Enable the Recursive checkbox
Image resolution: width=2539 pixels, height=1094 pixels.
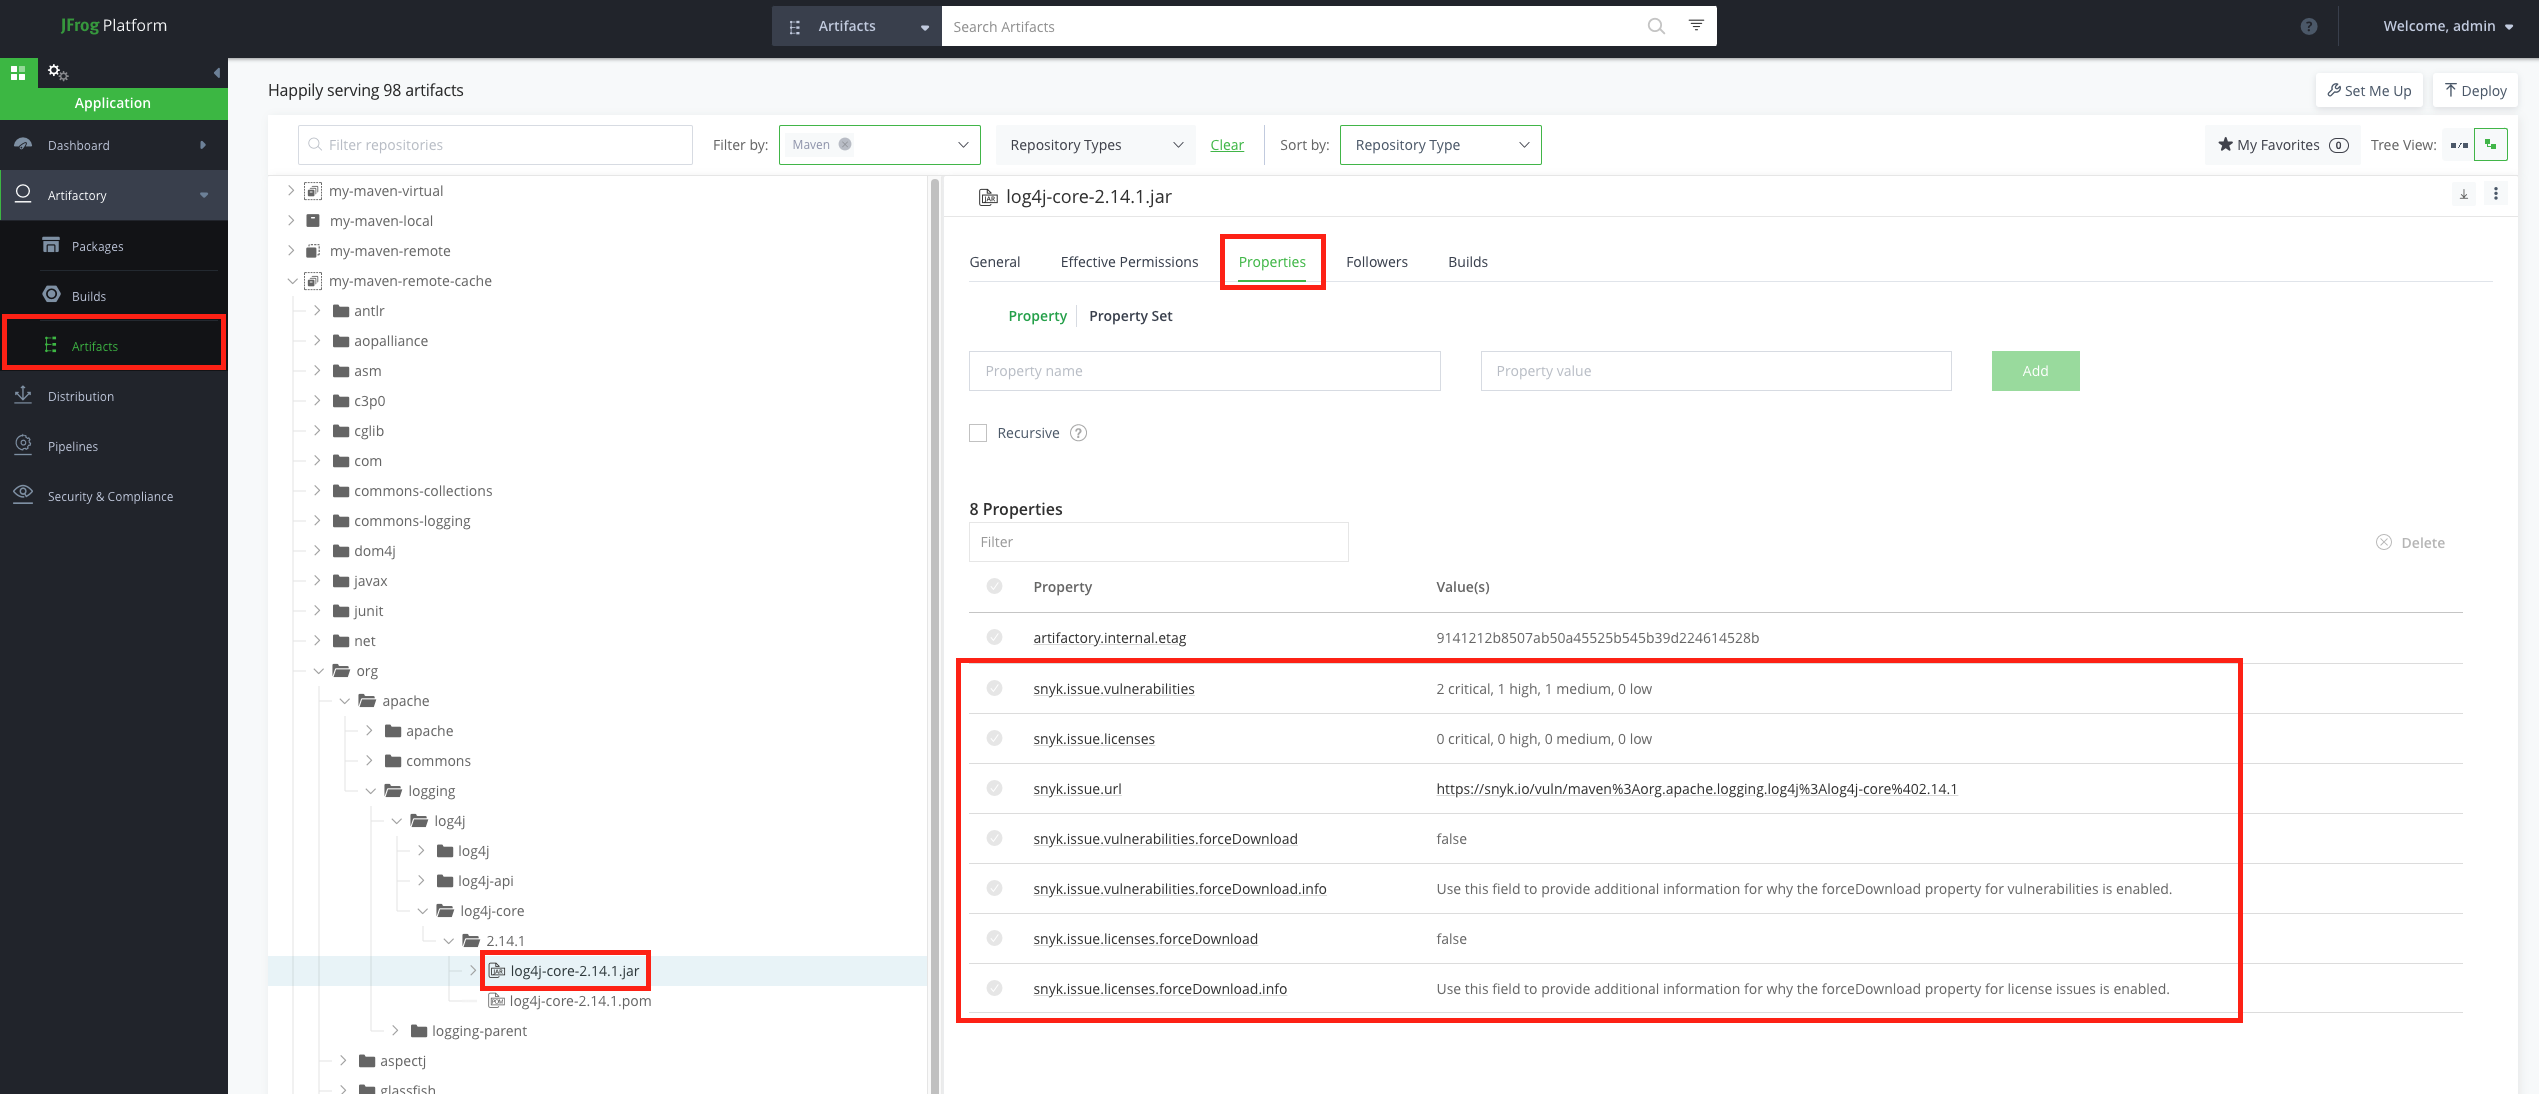(x=978, y=433)
